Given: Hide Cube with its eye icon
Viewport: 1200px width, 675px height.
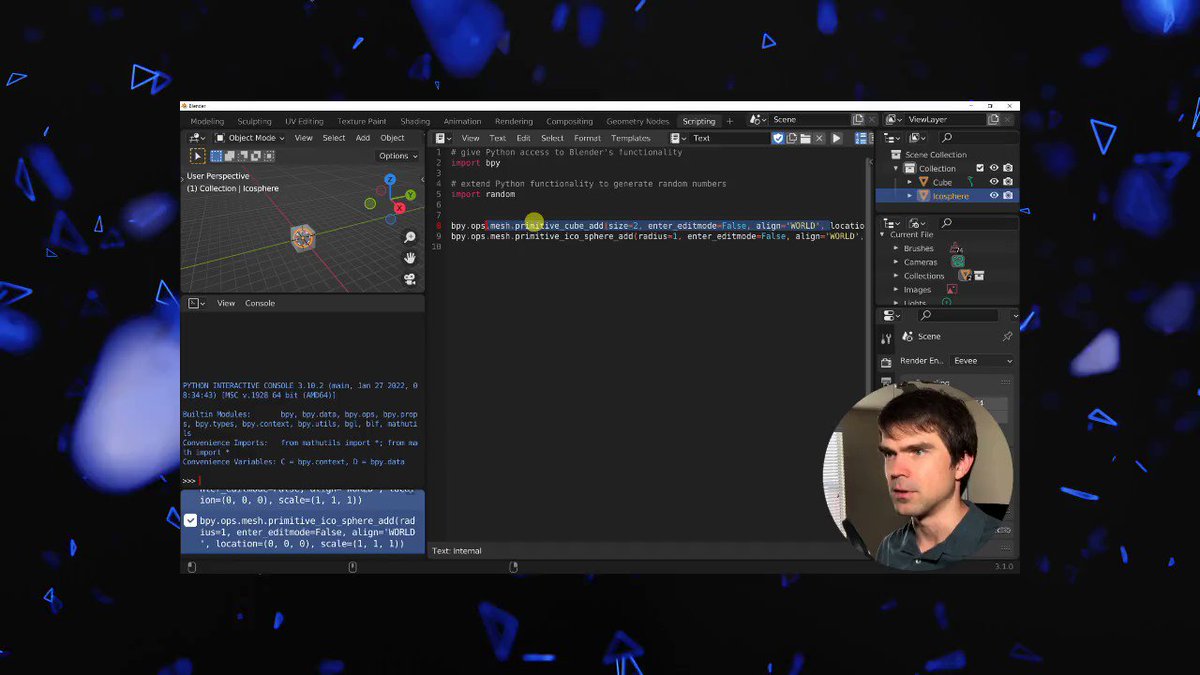Looking at the screenshot, I should 994,182.
